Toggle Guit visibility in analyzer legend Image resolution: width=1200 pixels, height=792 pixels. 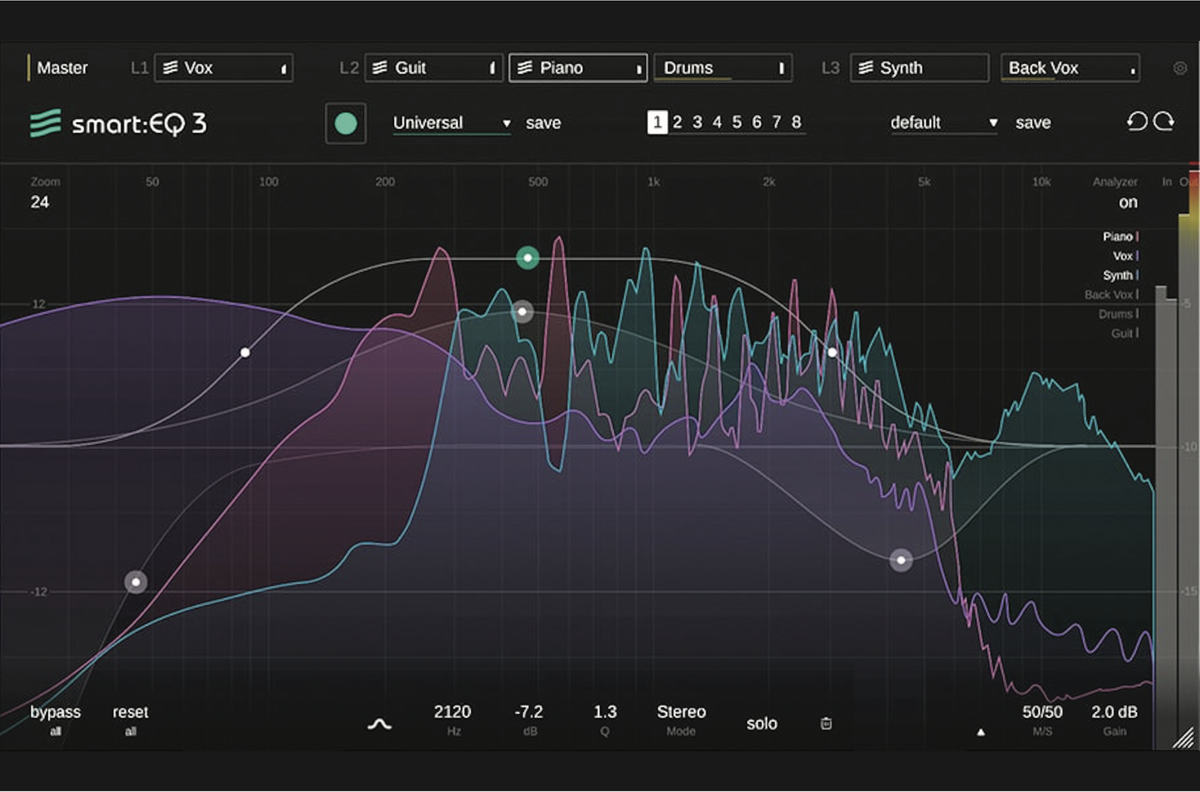(x=1124, y=333)
